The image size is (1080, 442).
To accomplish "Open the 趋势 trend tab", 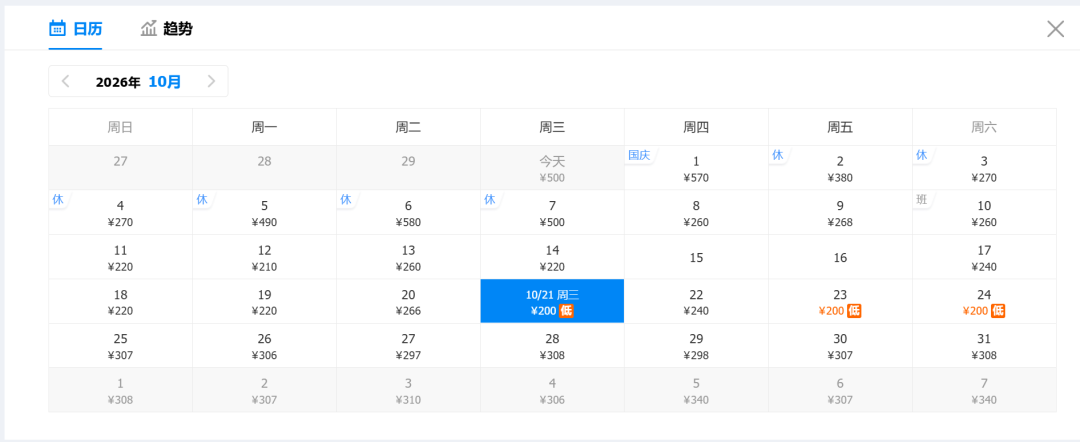I will (167, 29).
